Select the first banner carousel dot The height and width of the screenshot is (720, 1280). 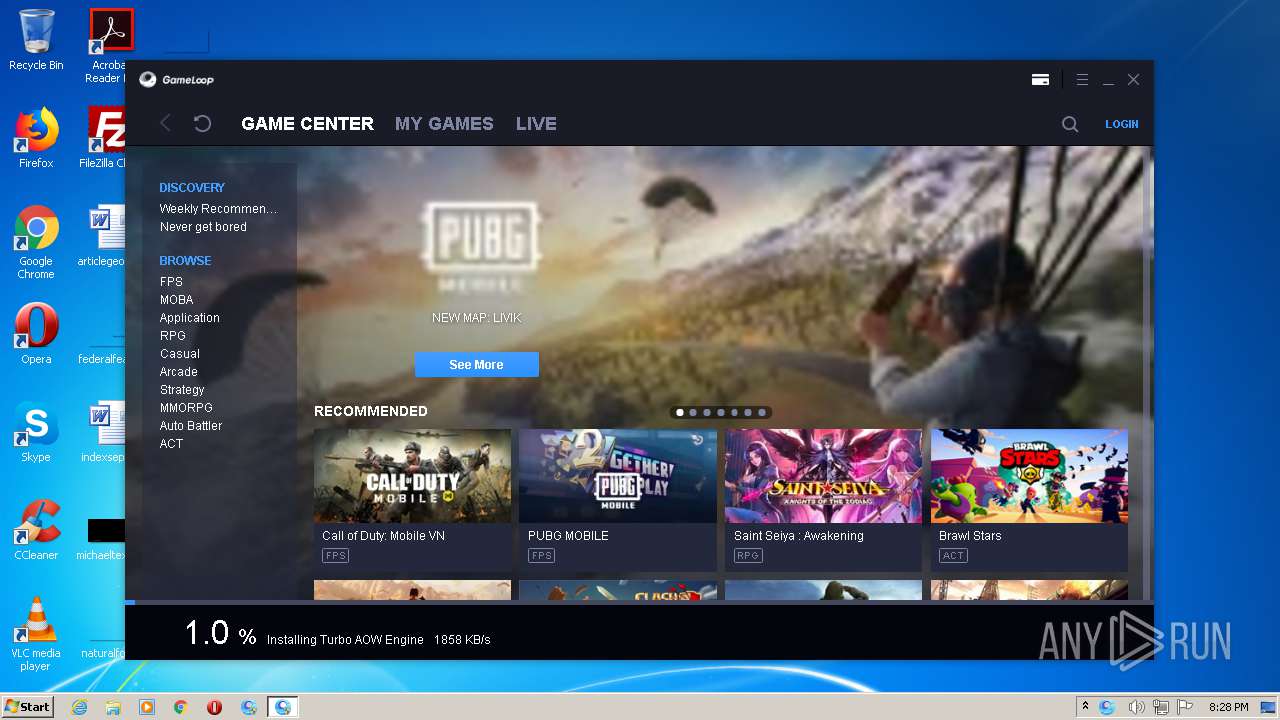click(x=680, y=412)
